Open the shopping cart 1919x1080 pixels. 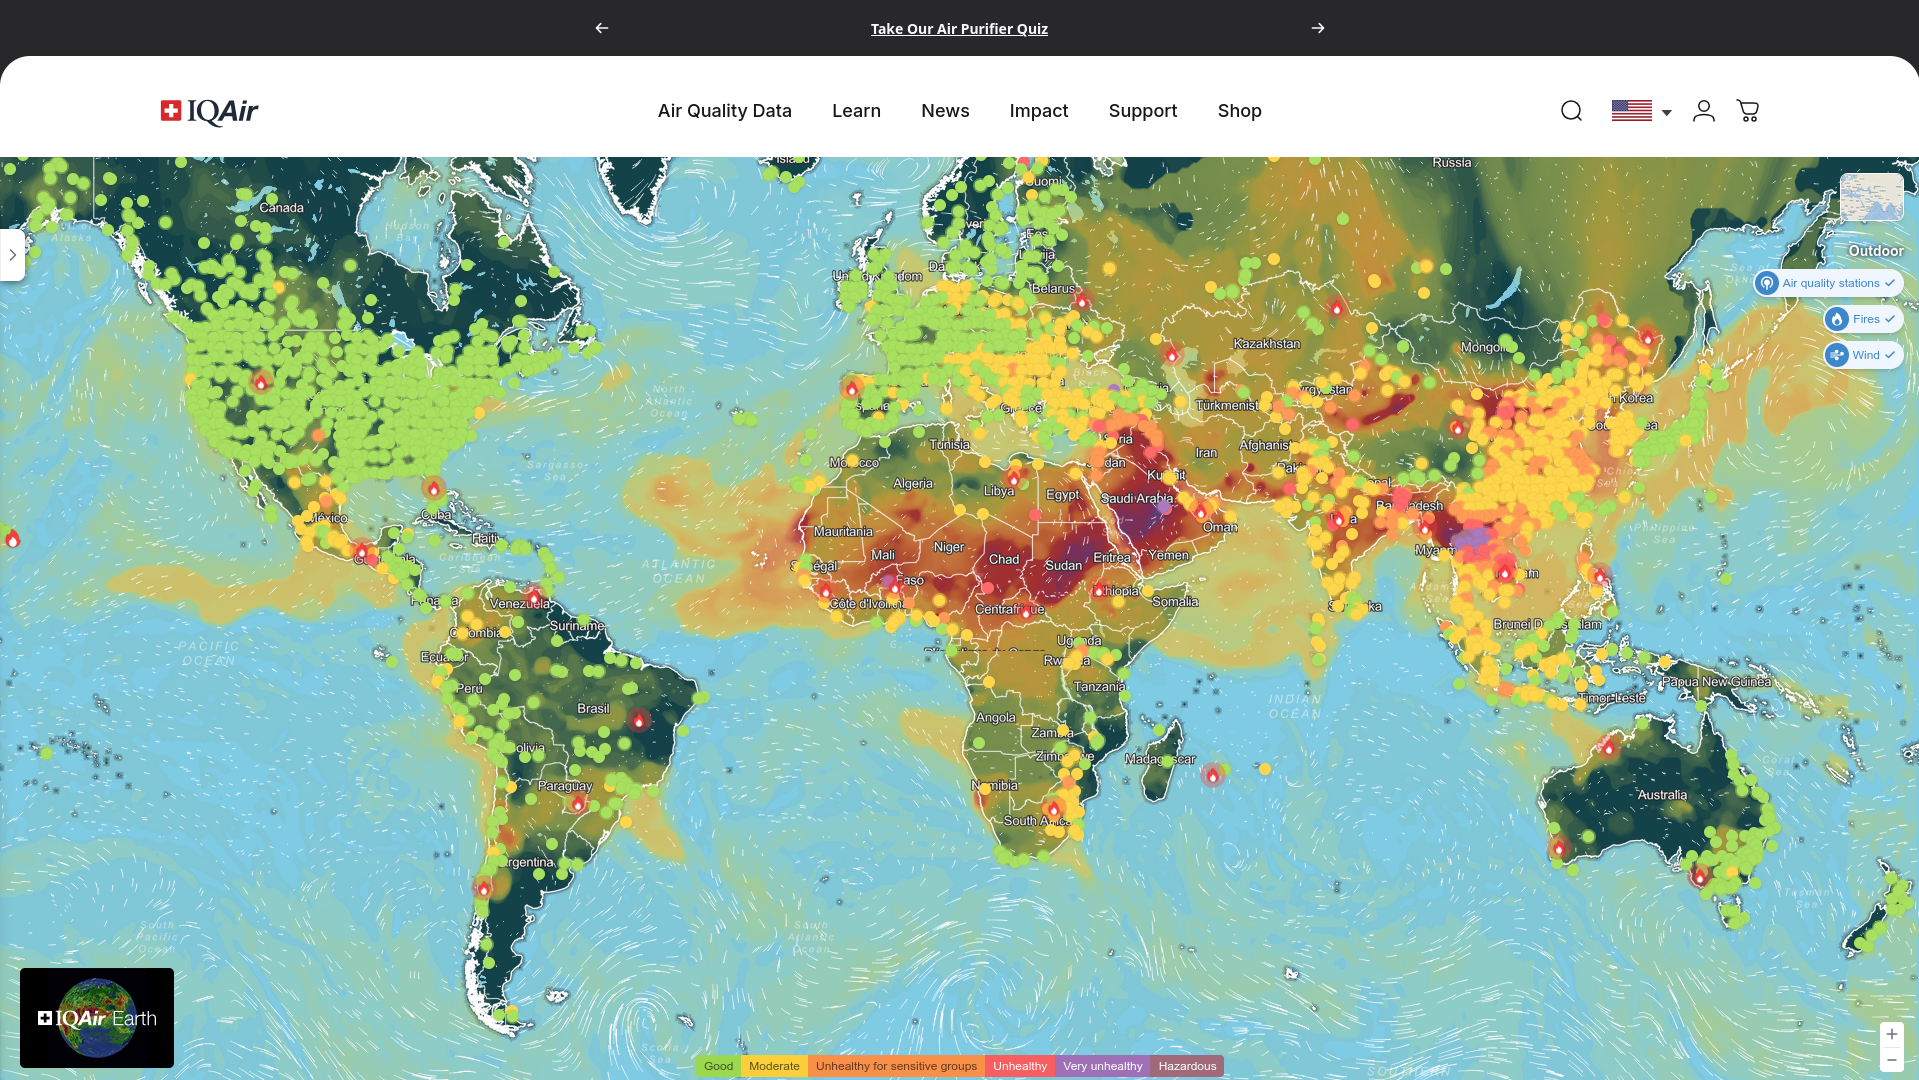(1748, 111)
